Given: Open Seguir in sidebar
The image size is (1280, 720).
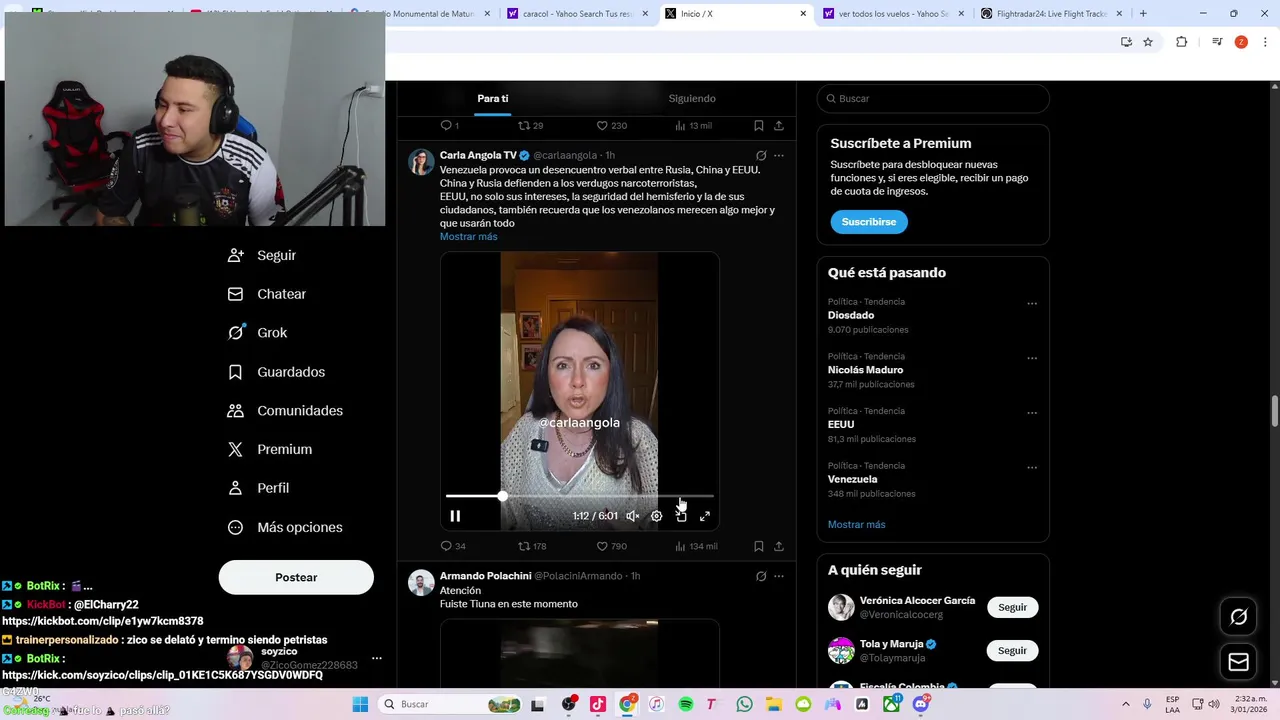Looking at the screenshot, I should click(262, 255).
